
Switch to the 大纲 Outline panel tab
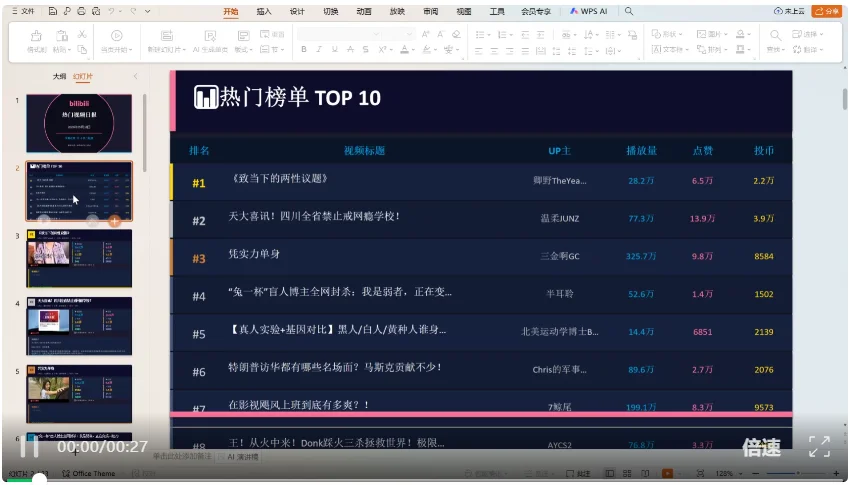pos(59,76)
